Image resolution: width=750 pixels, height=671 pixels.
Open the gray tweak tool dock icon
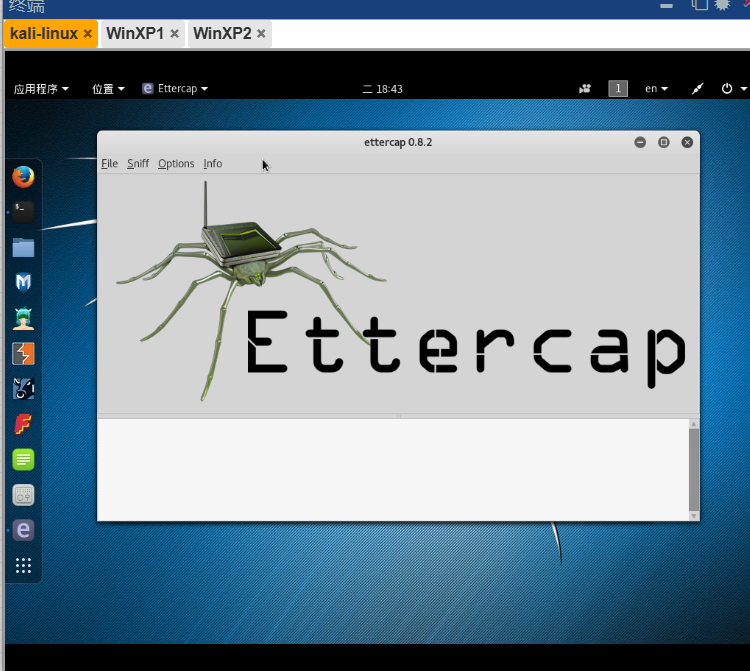[x=23, y=495]
